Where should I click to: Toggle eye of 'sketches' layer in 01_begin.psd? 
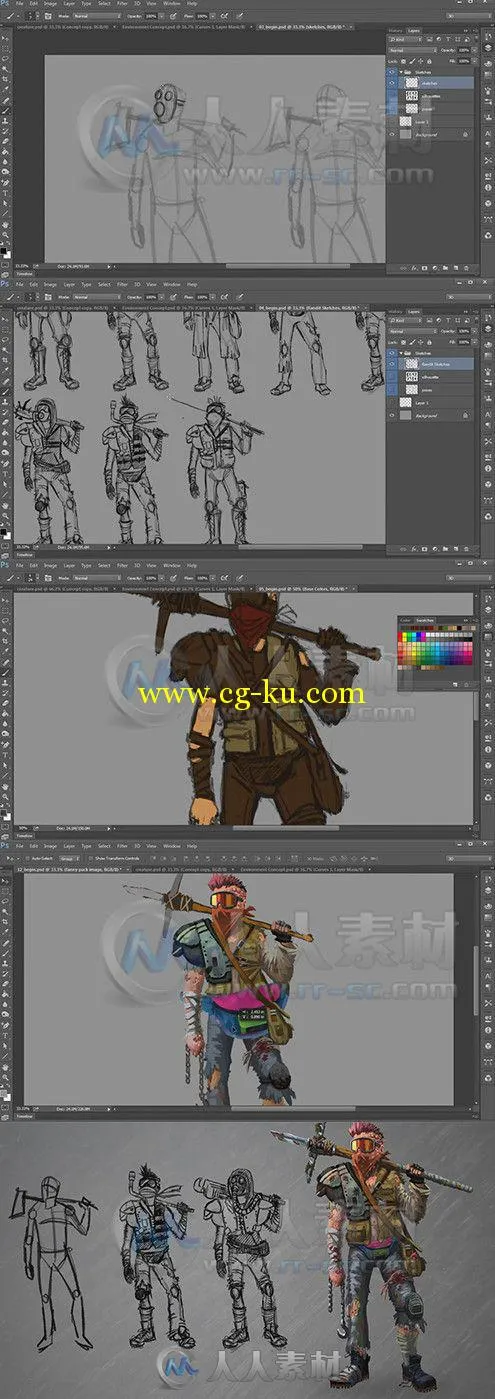pos(392,83)
